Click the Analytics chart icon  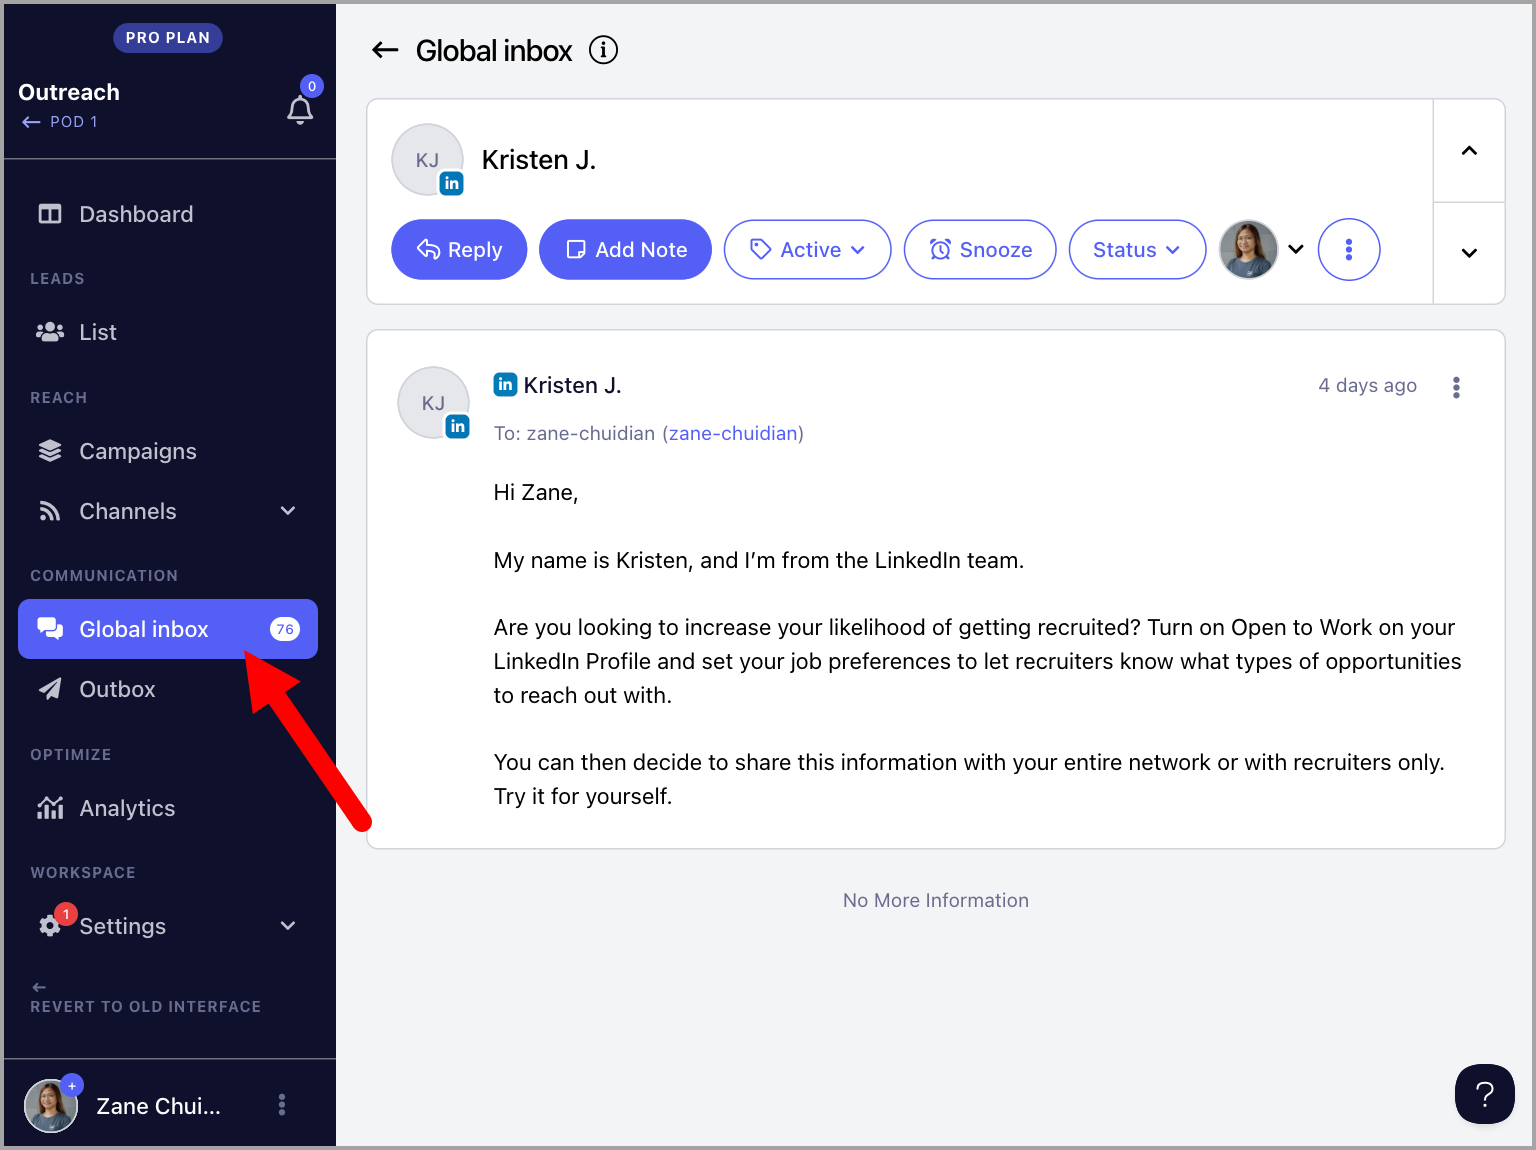[x=50, y=808]
